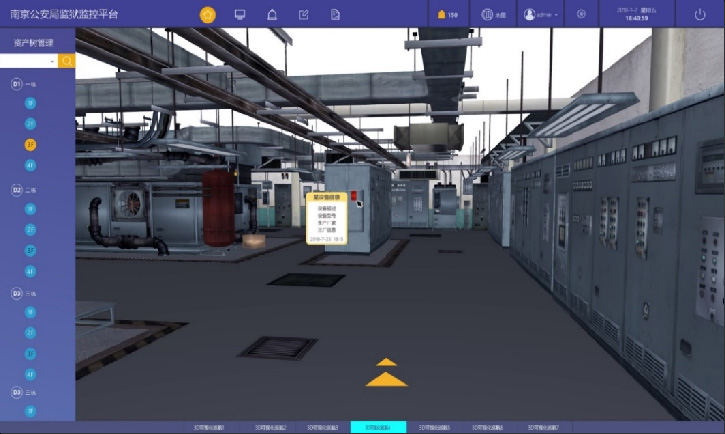Select the 4F node under D2
This screenshot has height=434, width=725.
pyautogui.click(x=31, y=271)
